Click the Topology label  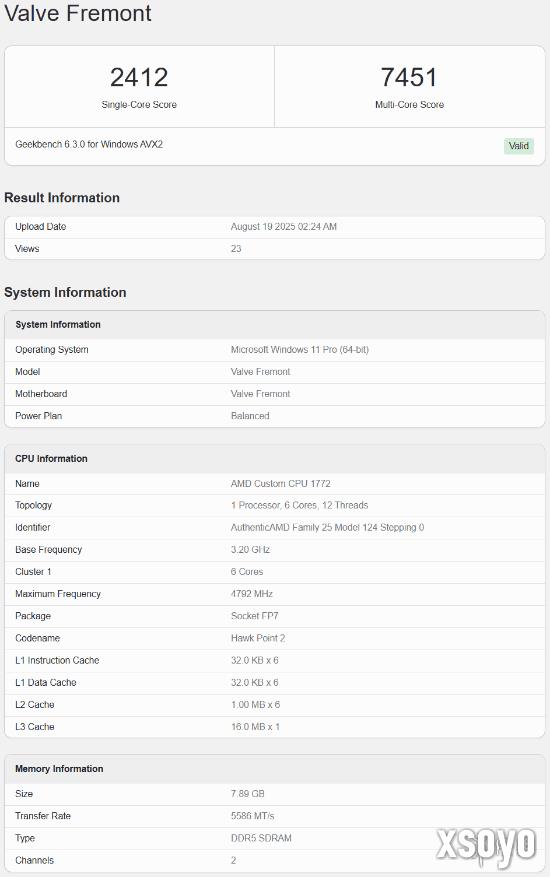click(x=33, y=505)
